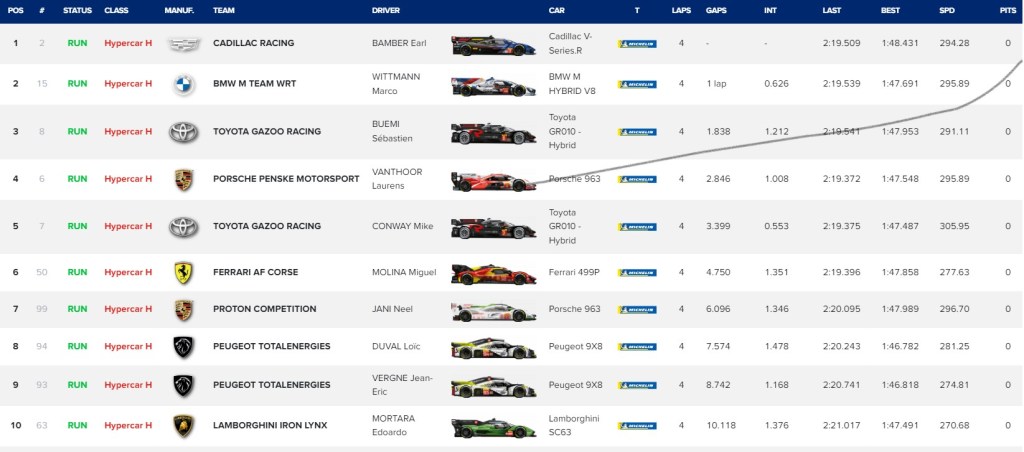Open FERRARI AF CORSE team name
Image resolution: width=1024 pixels, height=452 pixels.
pyautogui.click(x=255, y=272)
